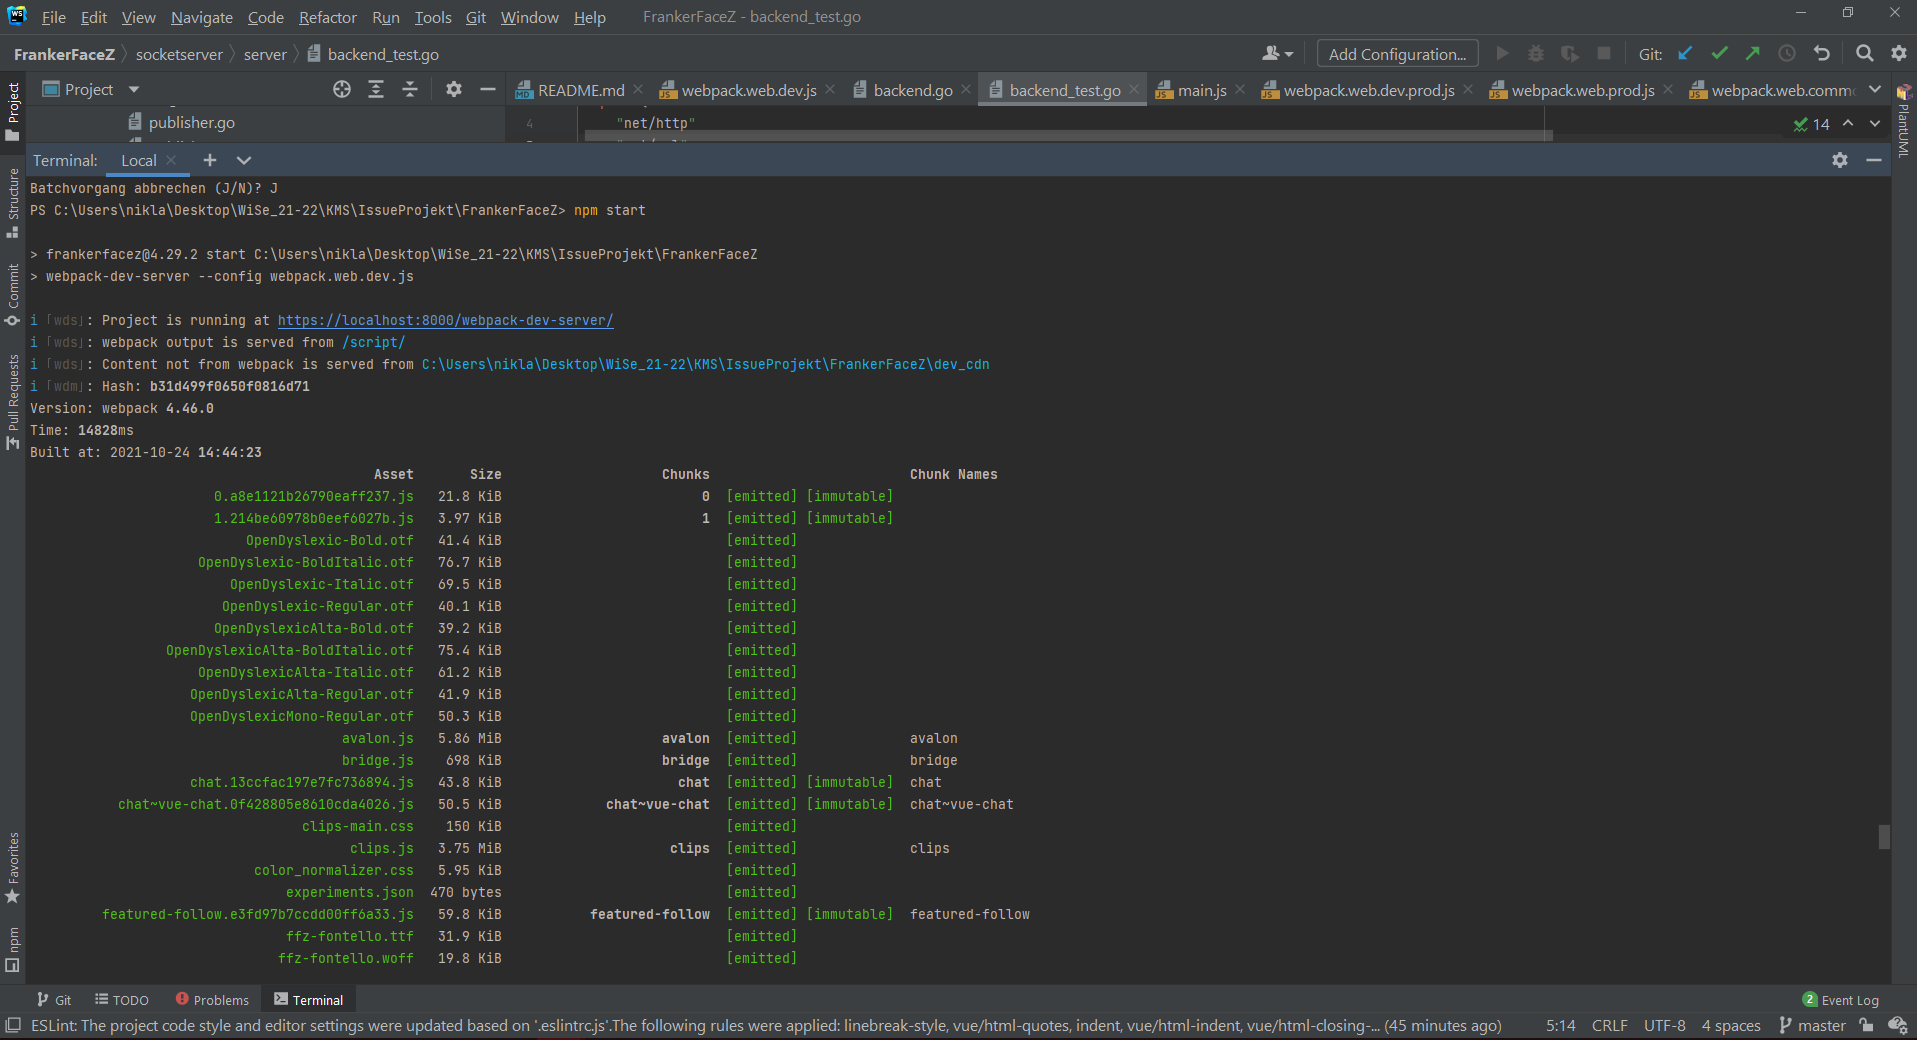The height and width of the screenshot is (1040, 1917).
Task: Click Collapse All icon in Project panel
Action: pyautogui.click(x=410, y=89)
